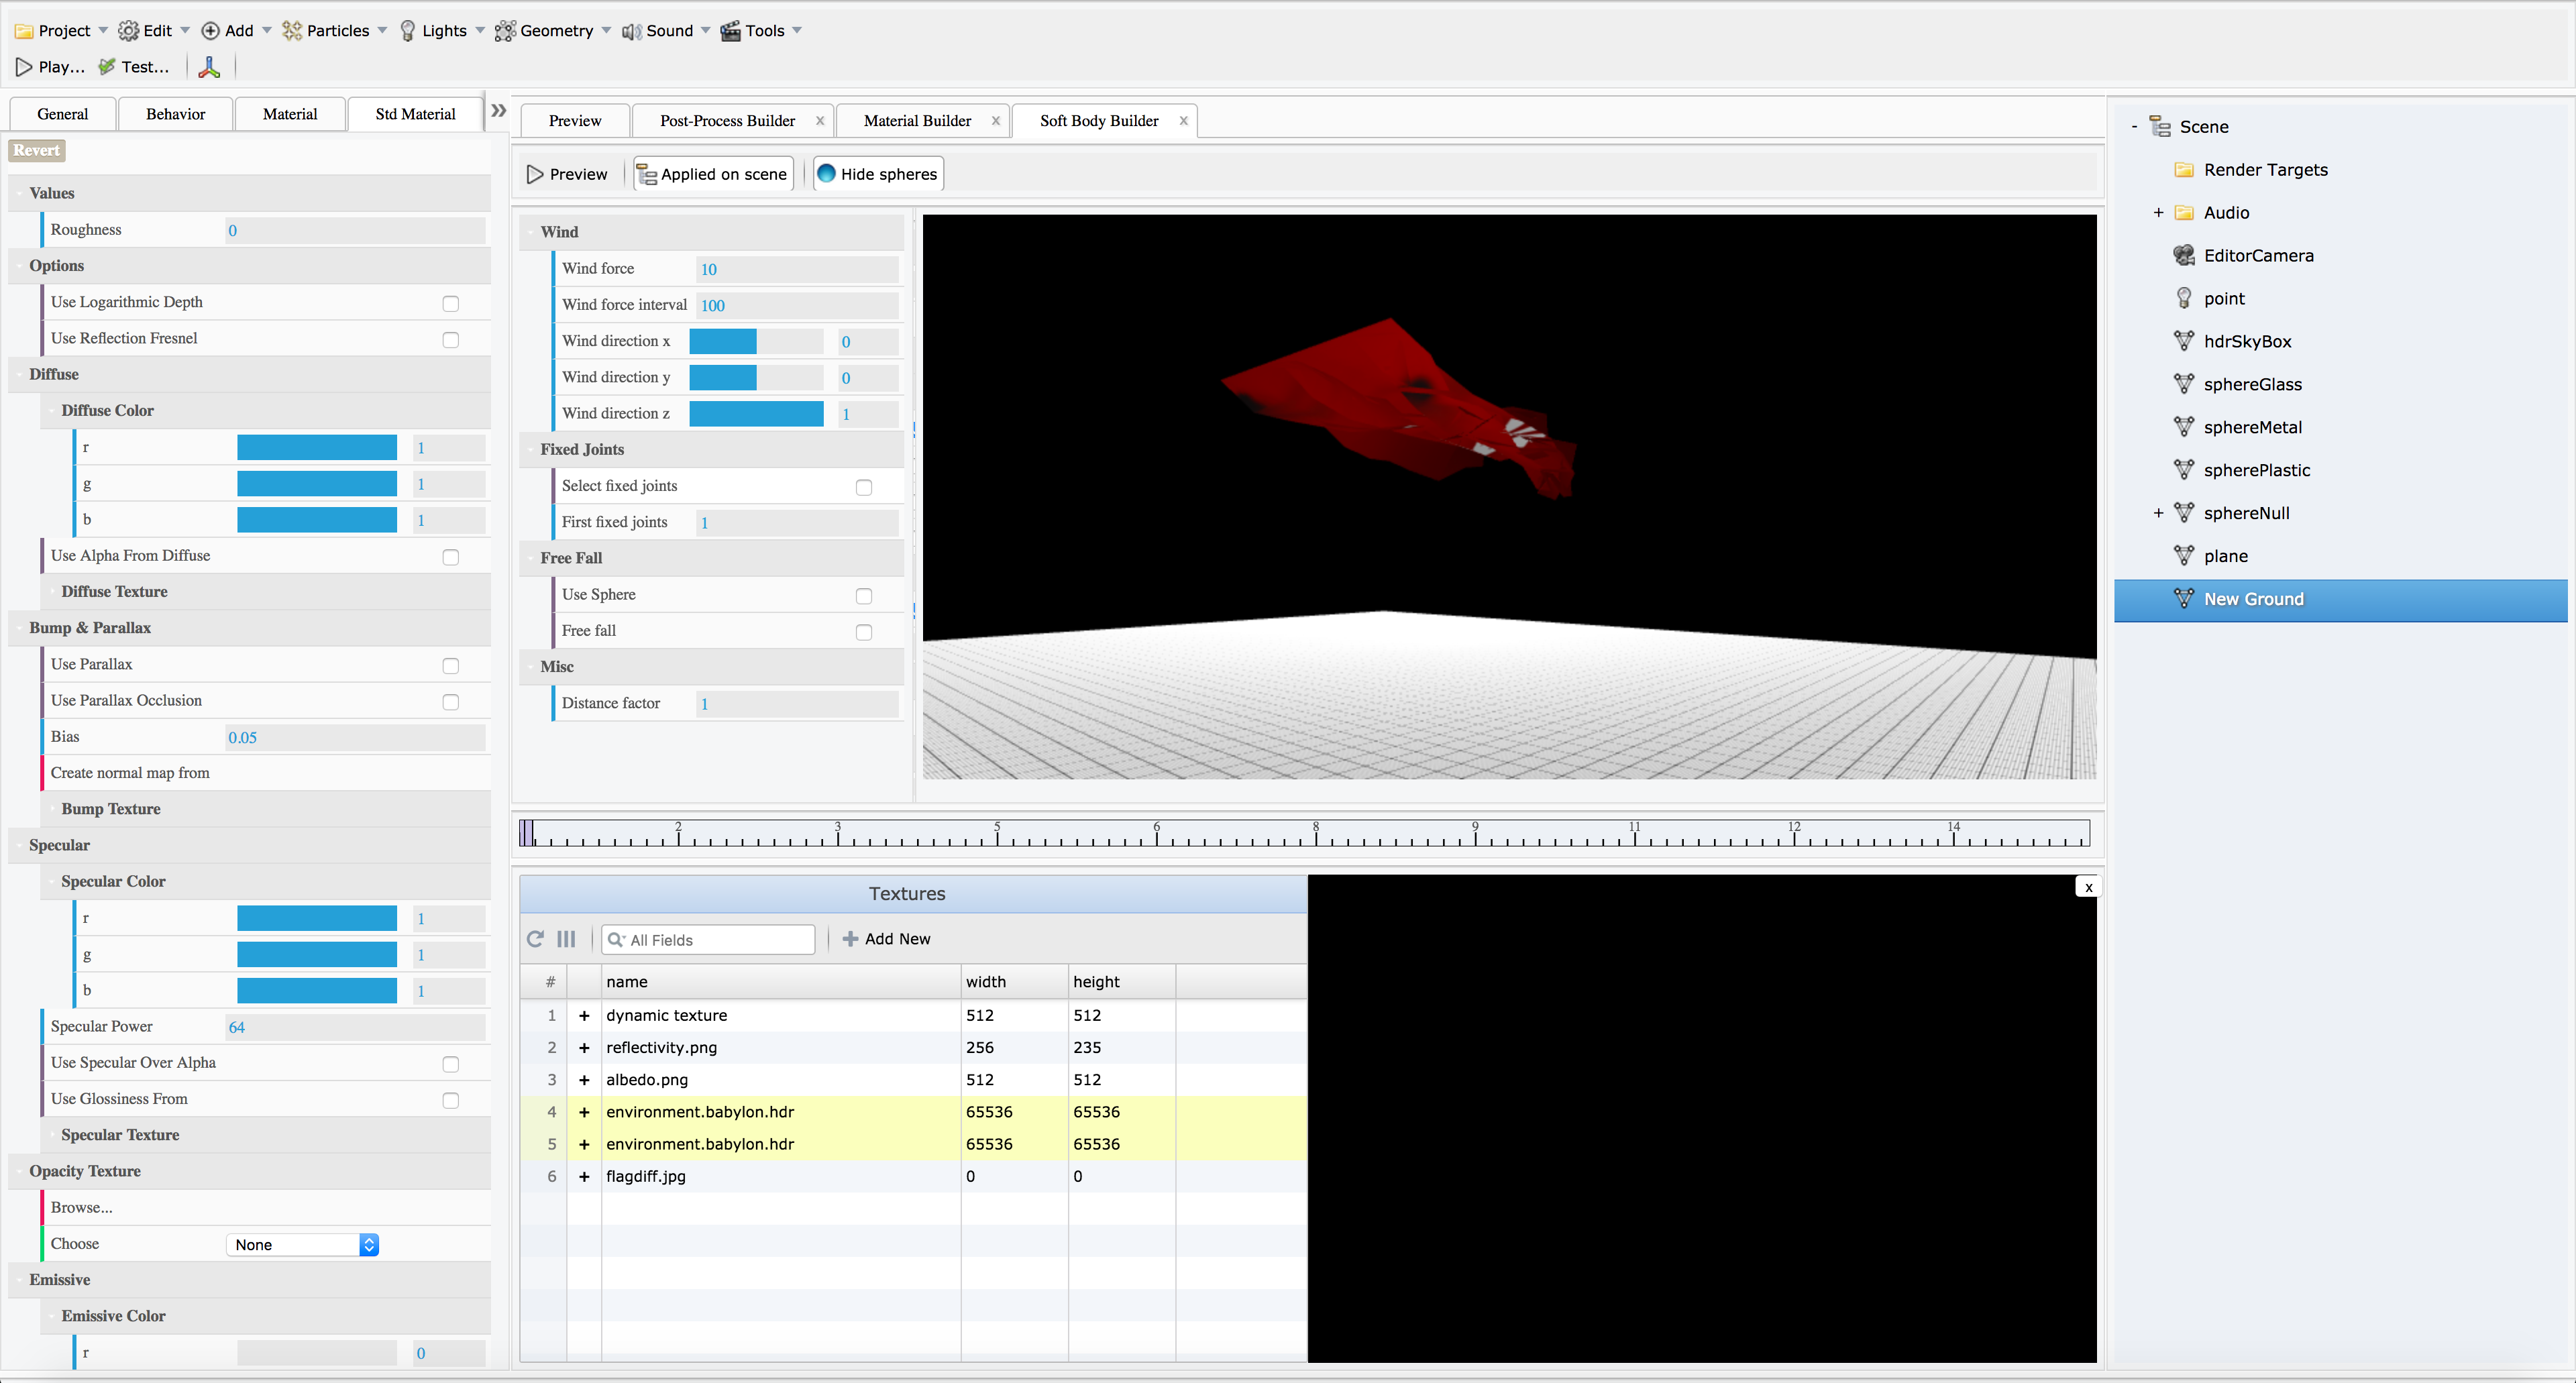This screenshot has width=2576, height=1383.
Task: Switch to the Post-Process Builder tab
Action: tap(727, 121)
